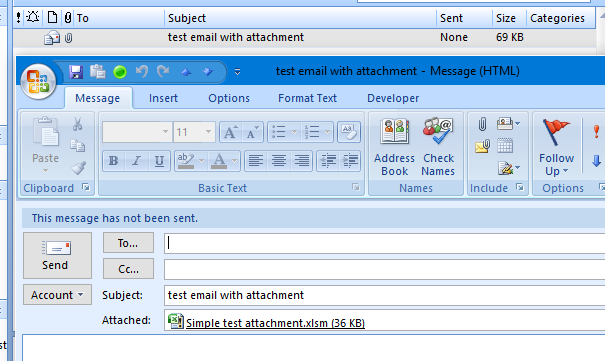Set Low Importance with blue arrow
Viewport: 605px width, 361px height.
coord(596,161)
